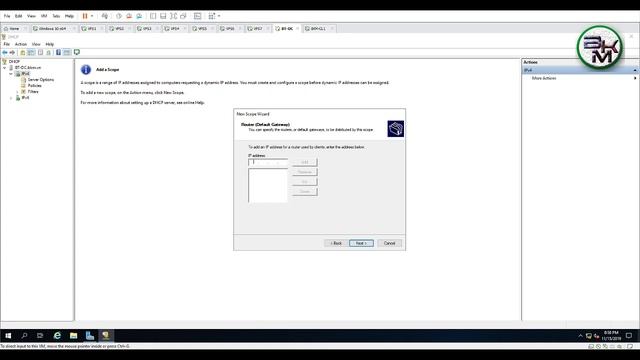Select Filters in the tree
Screen dimensions: 640x360
[33, 92]
